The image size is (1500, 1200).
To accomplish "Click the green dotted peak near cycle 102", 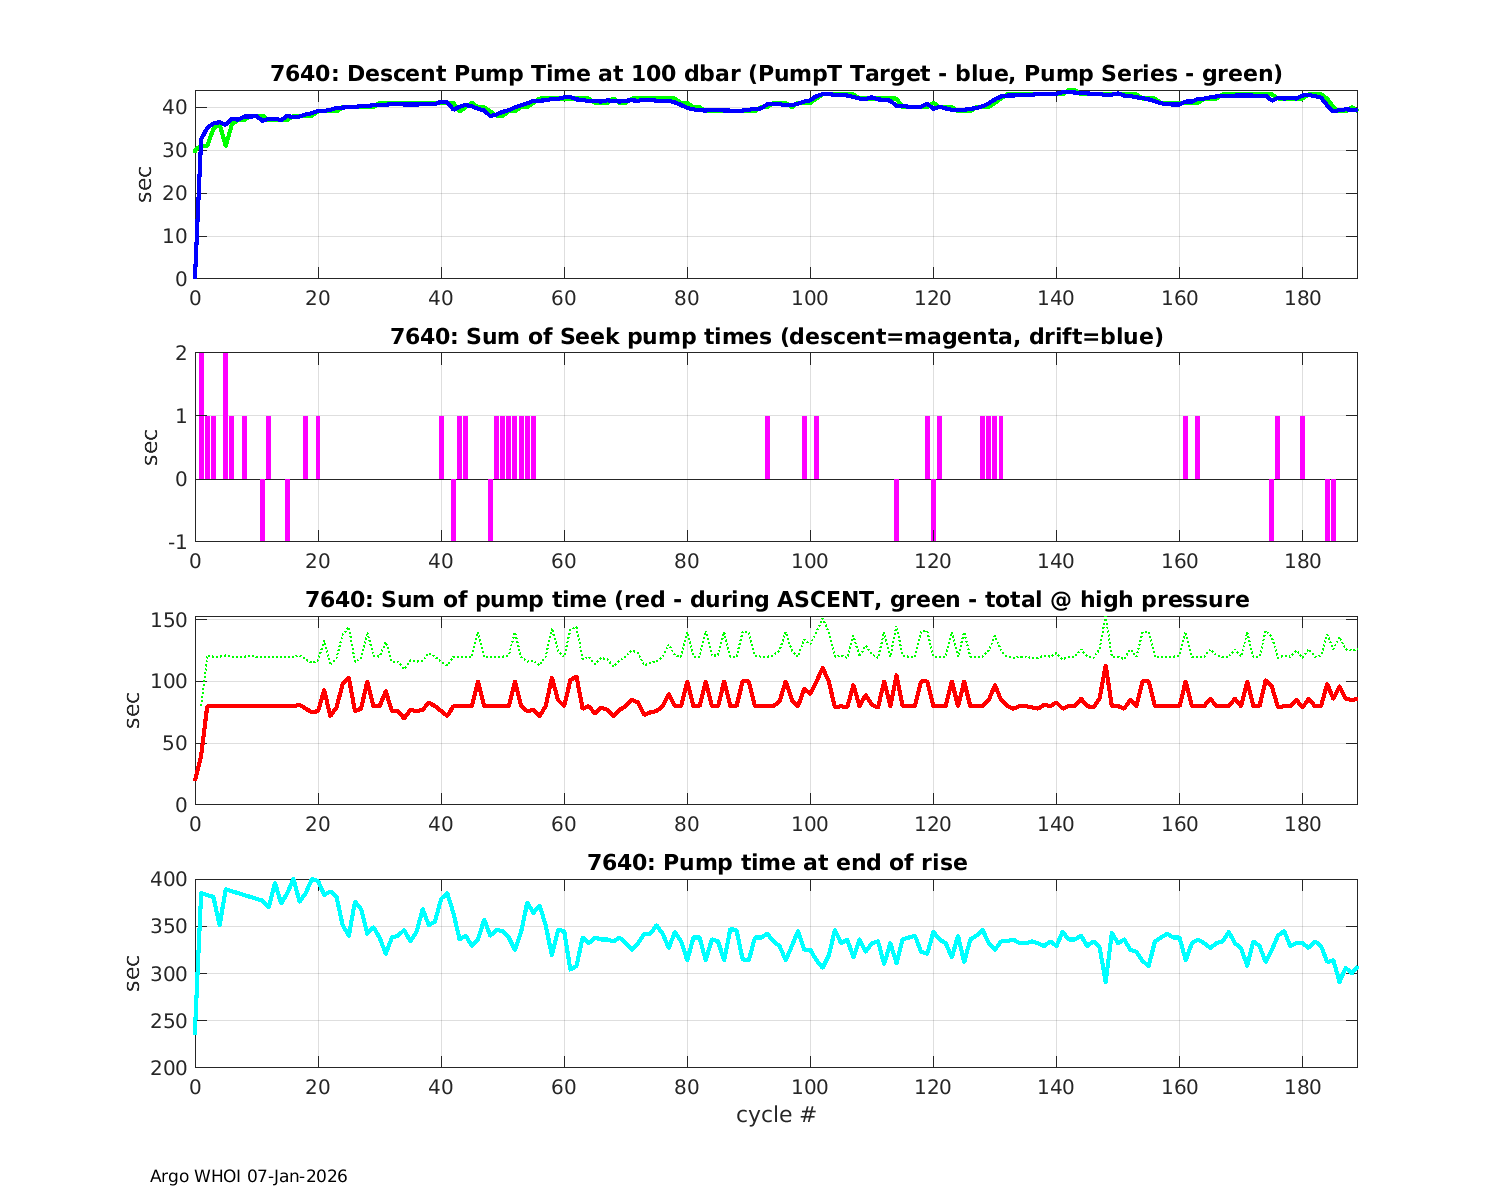I will 822,620.
